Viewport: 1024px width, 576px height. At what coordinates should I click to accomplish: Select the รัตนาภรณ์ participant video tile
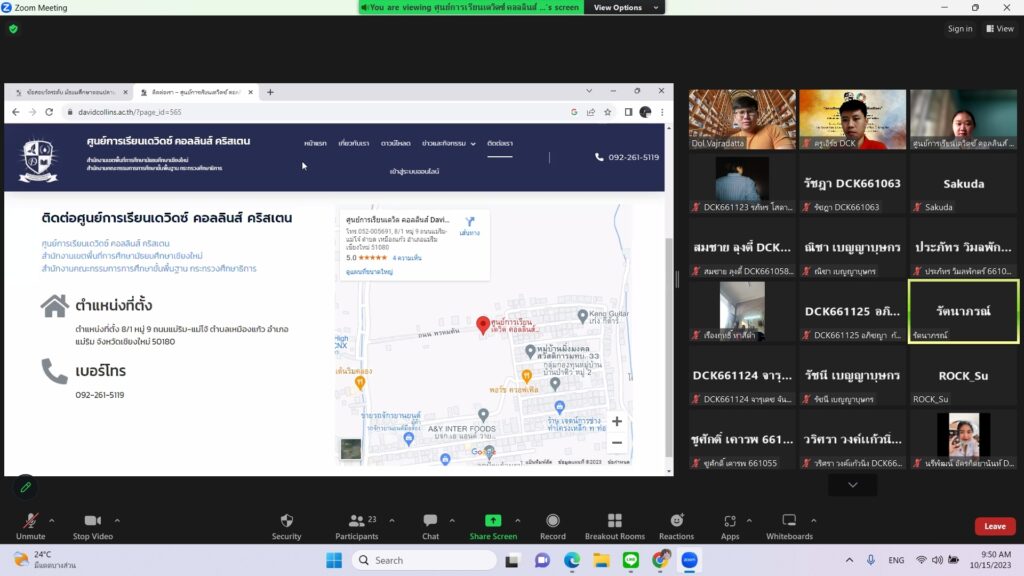tap(963, 311)
